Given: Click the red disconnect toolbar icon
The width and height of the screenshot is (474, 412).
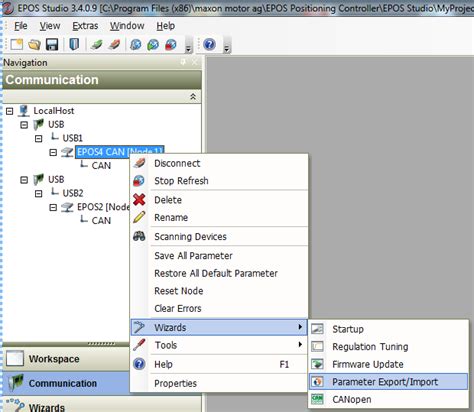Looking at the screenshot, I should pyautogui.click(x=114, y=44).
